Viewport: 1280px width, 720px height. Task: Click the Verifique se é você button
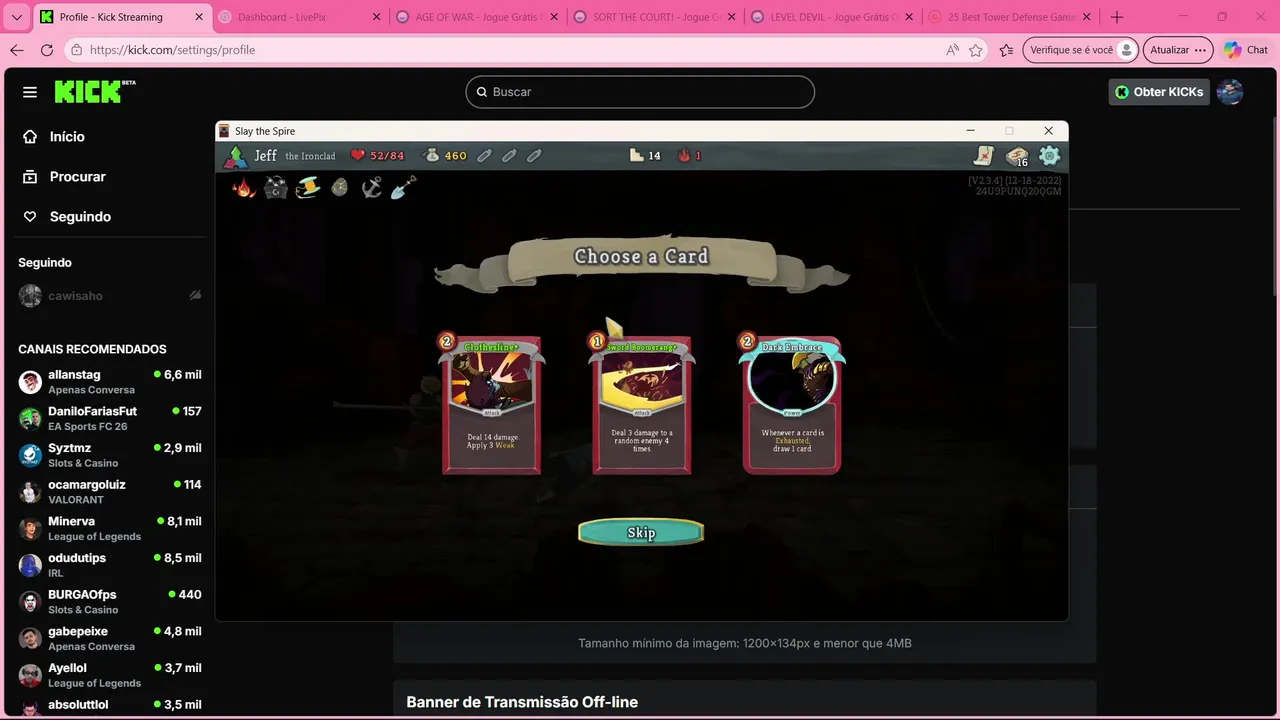point(1081,50)
